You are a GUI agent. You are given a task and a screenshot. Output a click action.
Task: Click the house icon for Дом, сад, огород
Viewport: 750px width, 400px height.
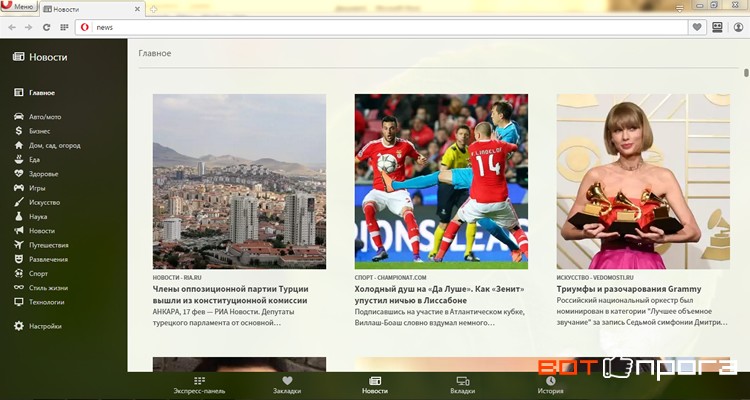click(19, 145)
